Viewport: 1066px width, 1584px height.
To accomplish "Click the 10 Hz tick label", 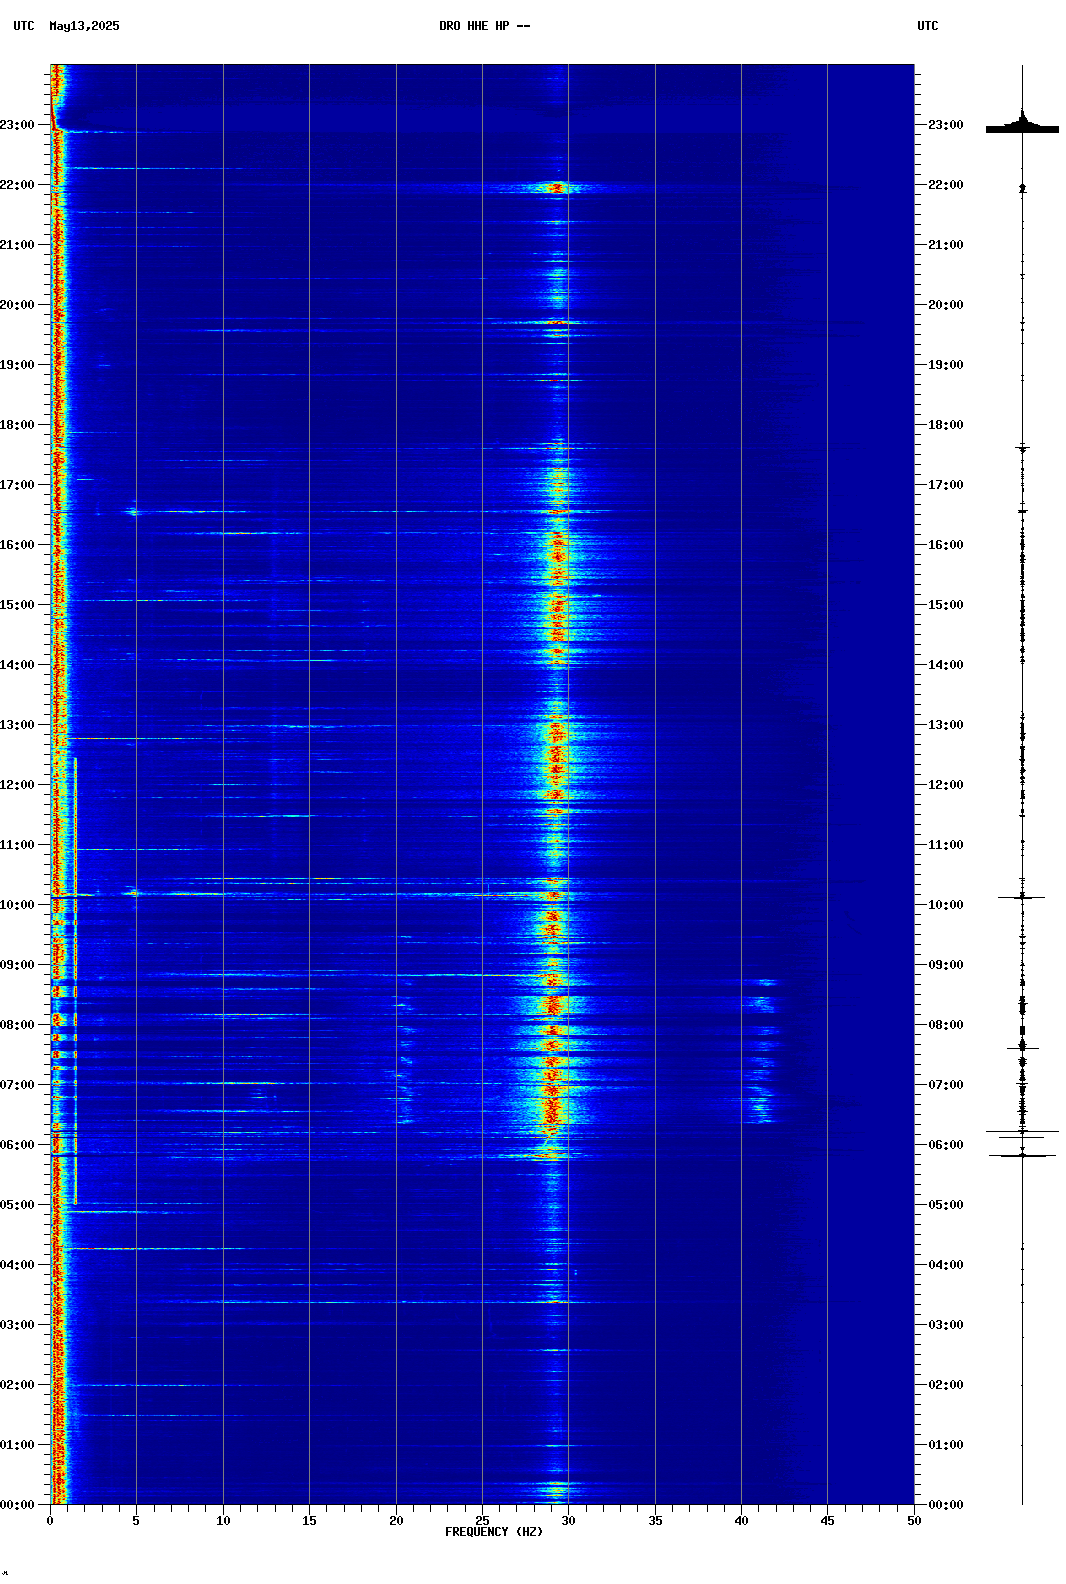I will point(223,1521).
